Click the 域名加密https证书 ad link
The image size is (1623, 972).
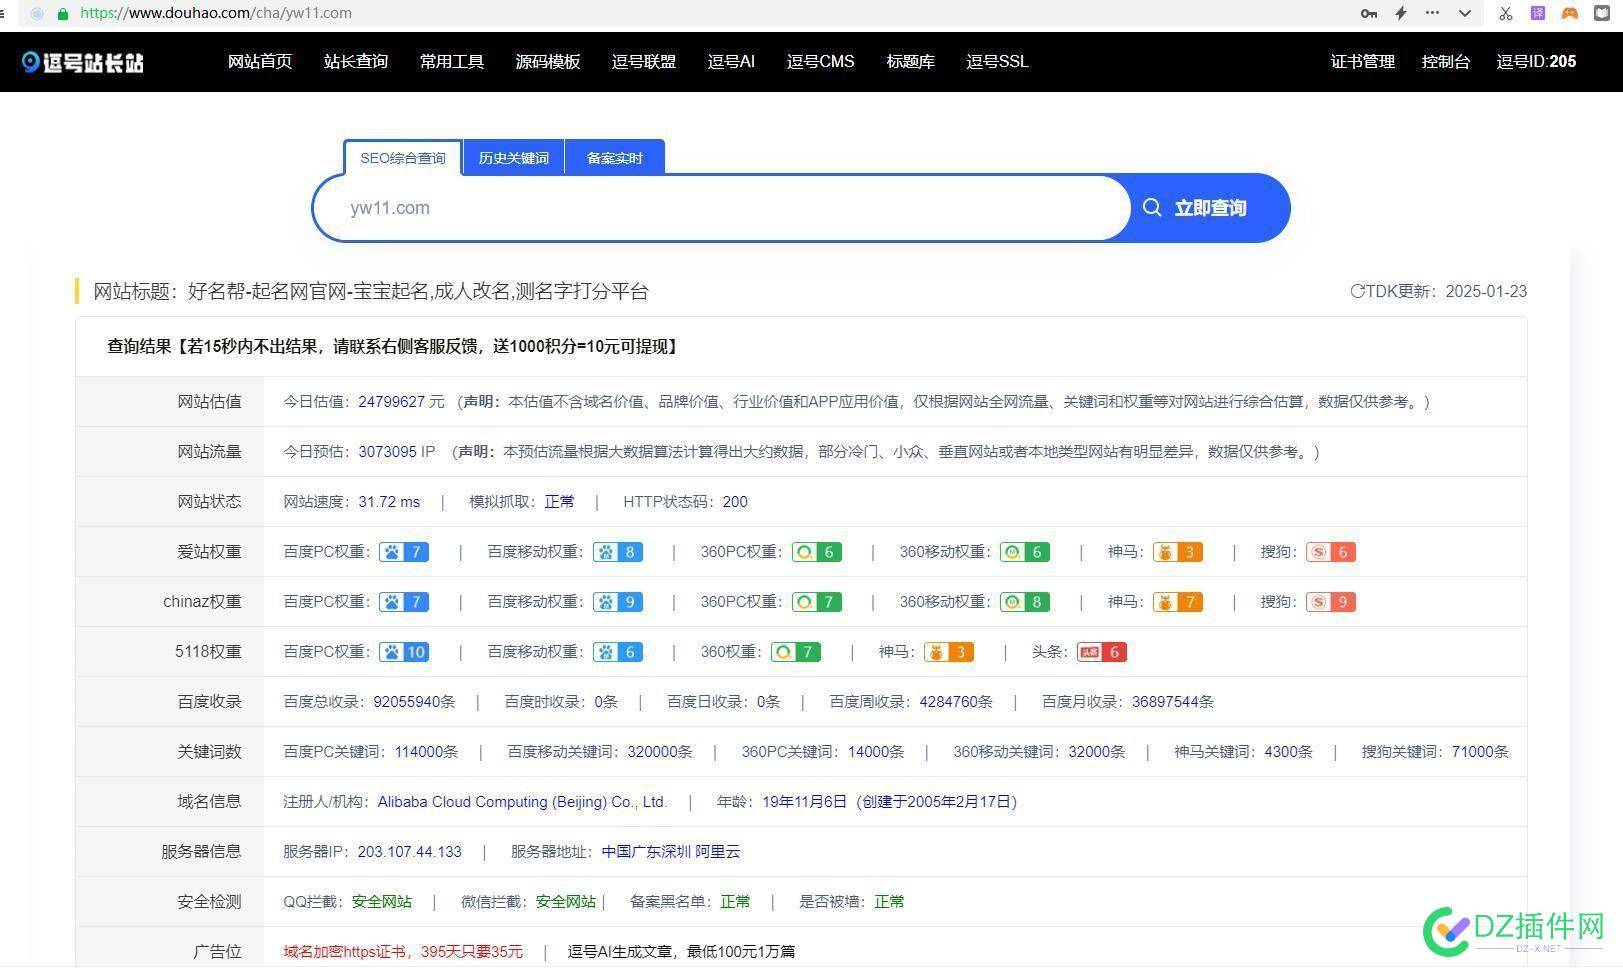[403, 952]
